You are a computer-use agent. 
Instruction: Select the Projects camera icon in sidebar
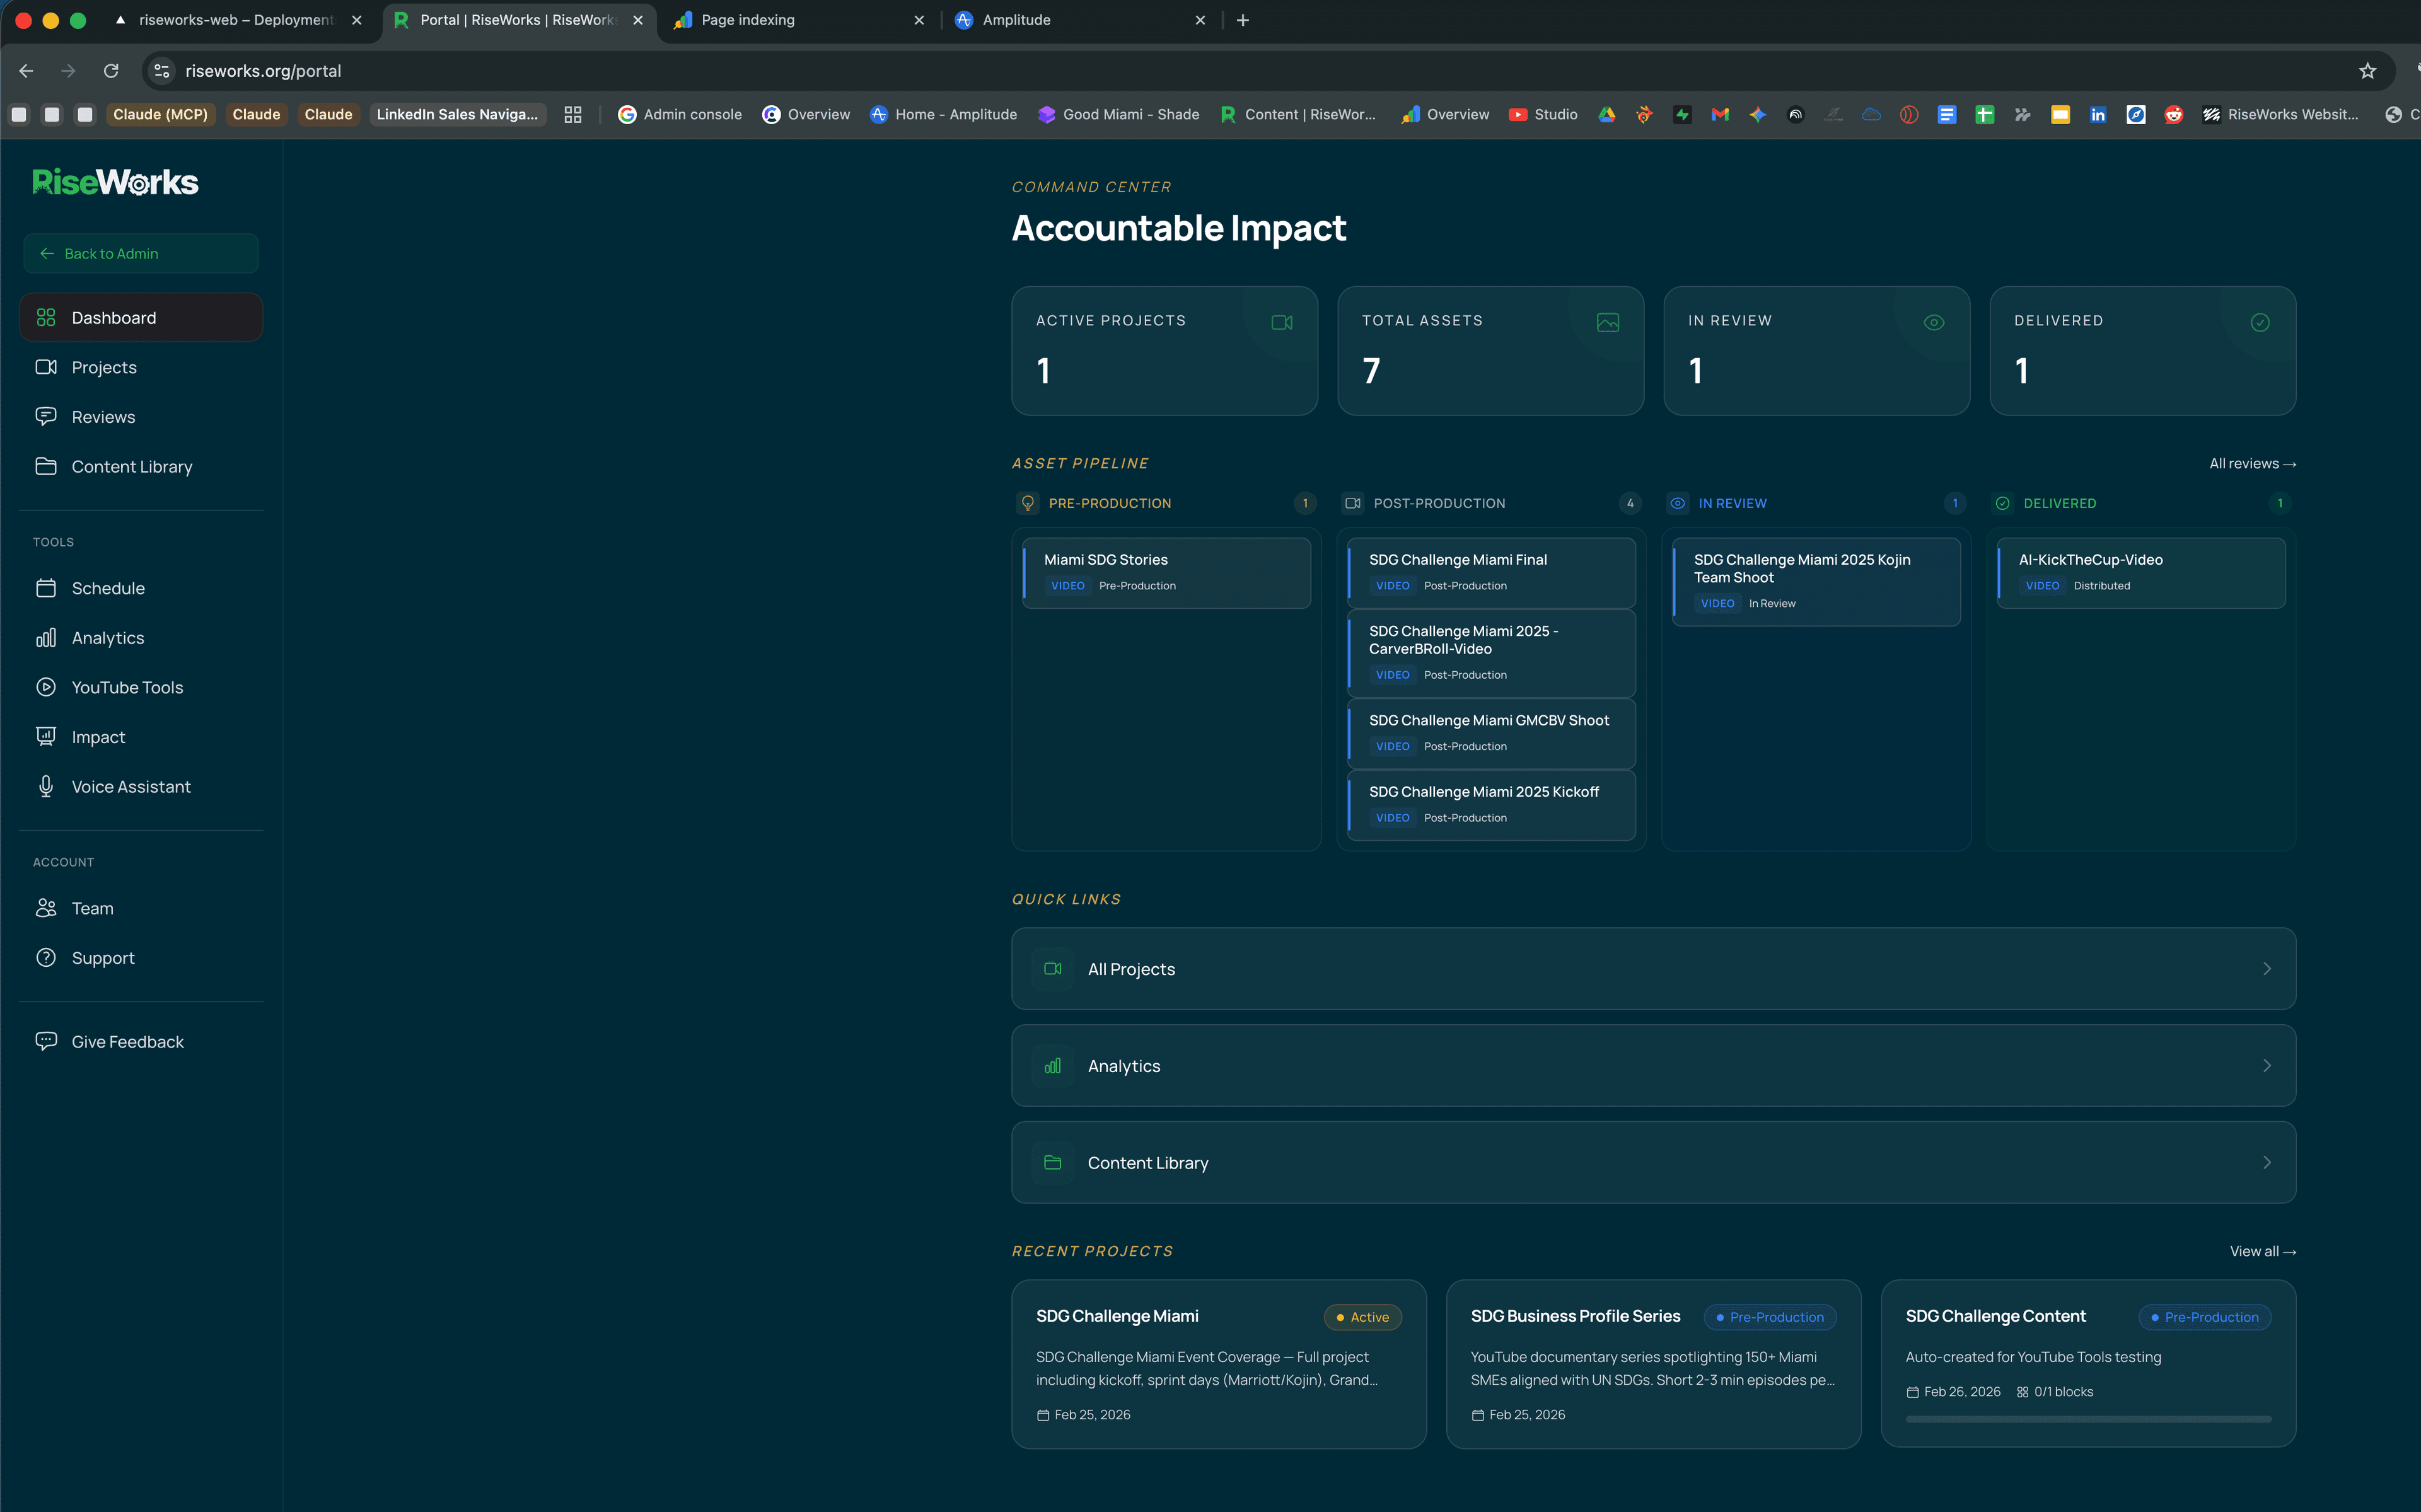47,367
